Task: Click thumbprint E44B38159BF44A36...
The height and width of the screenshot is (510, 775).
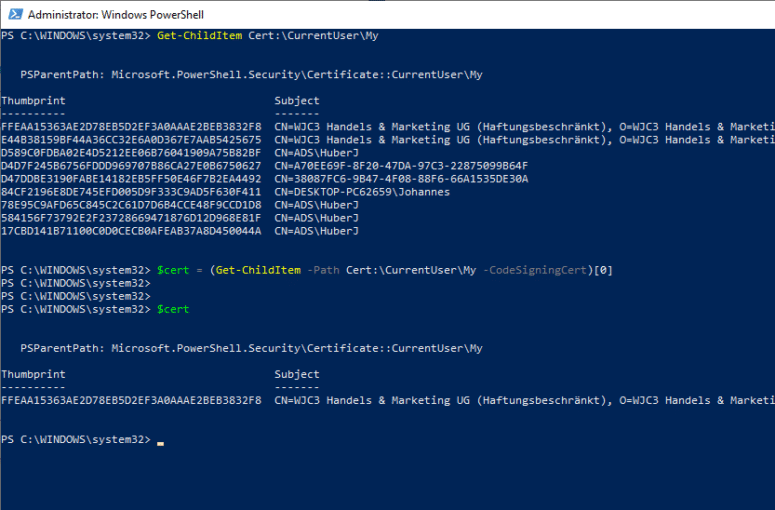Action: pos(131,140)
